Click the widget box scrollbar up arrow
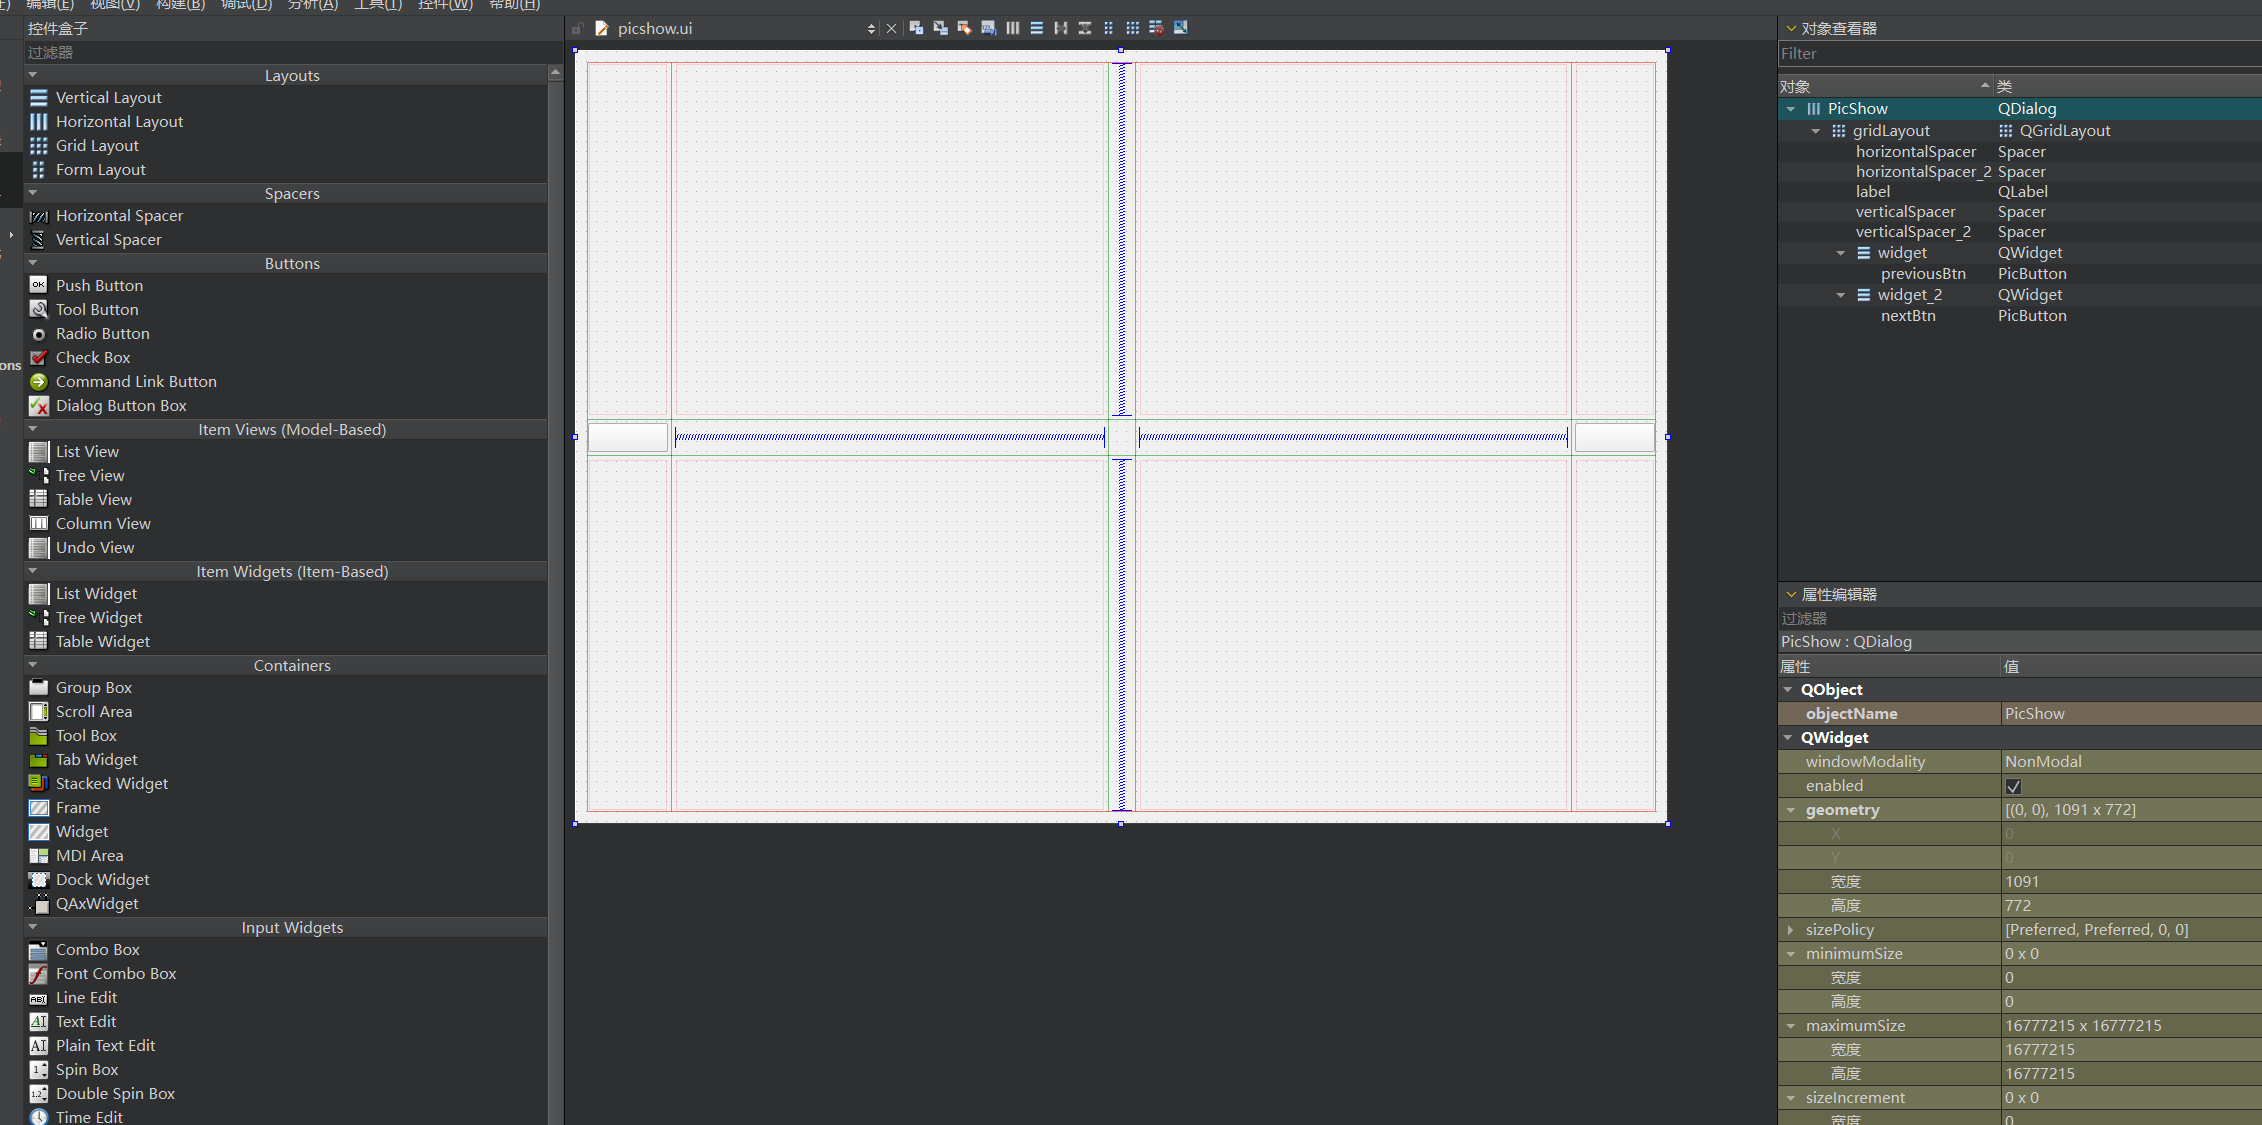This screenshot has width=2262, height=1125. [x=555, y=73]
